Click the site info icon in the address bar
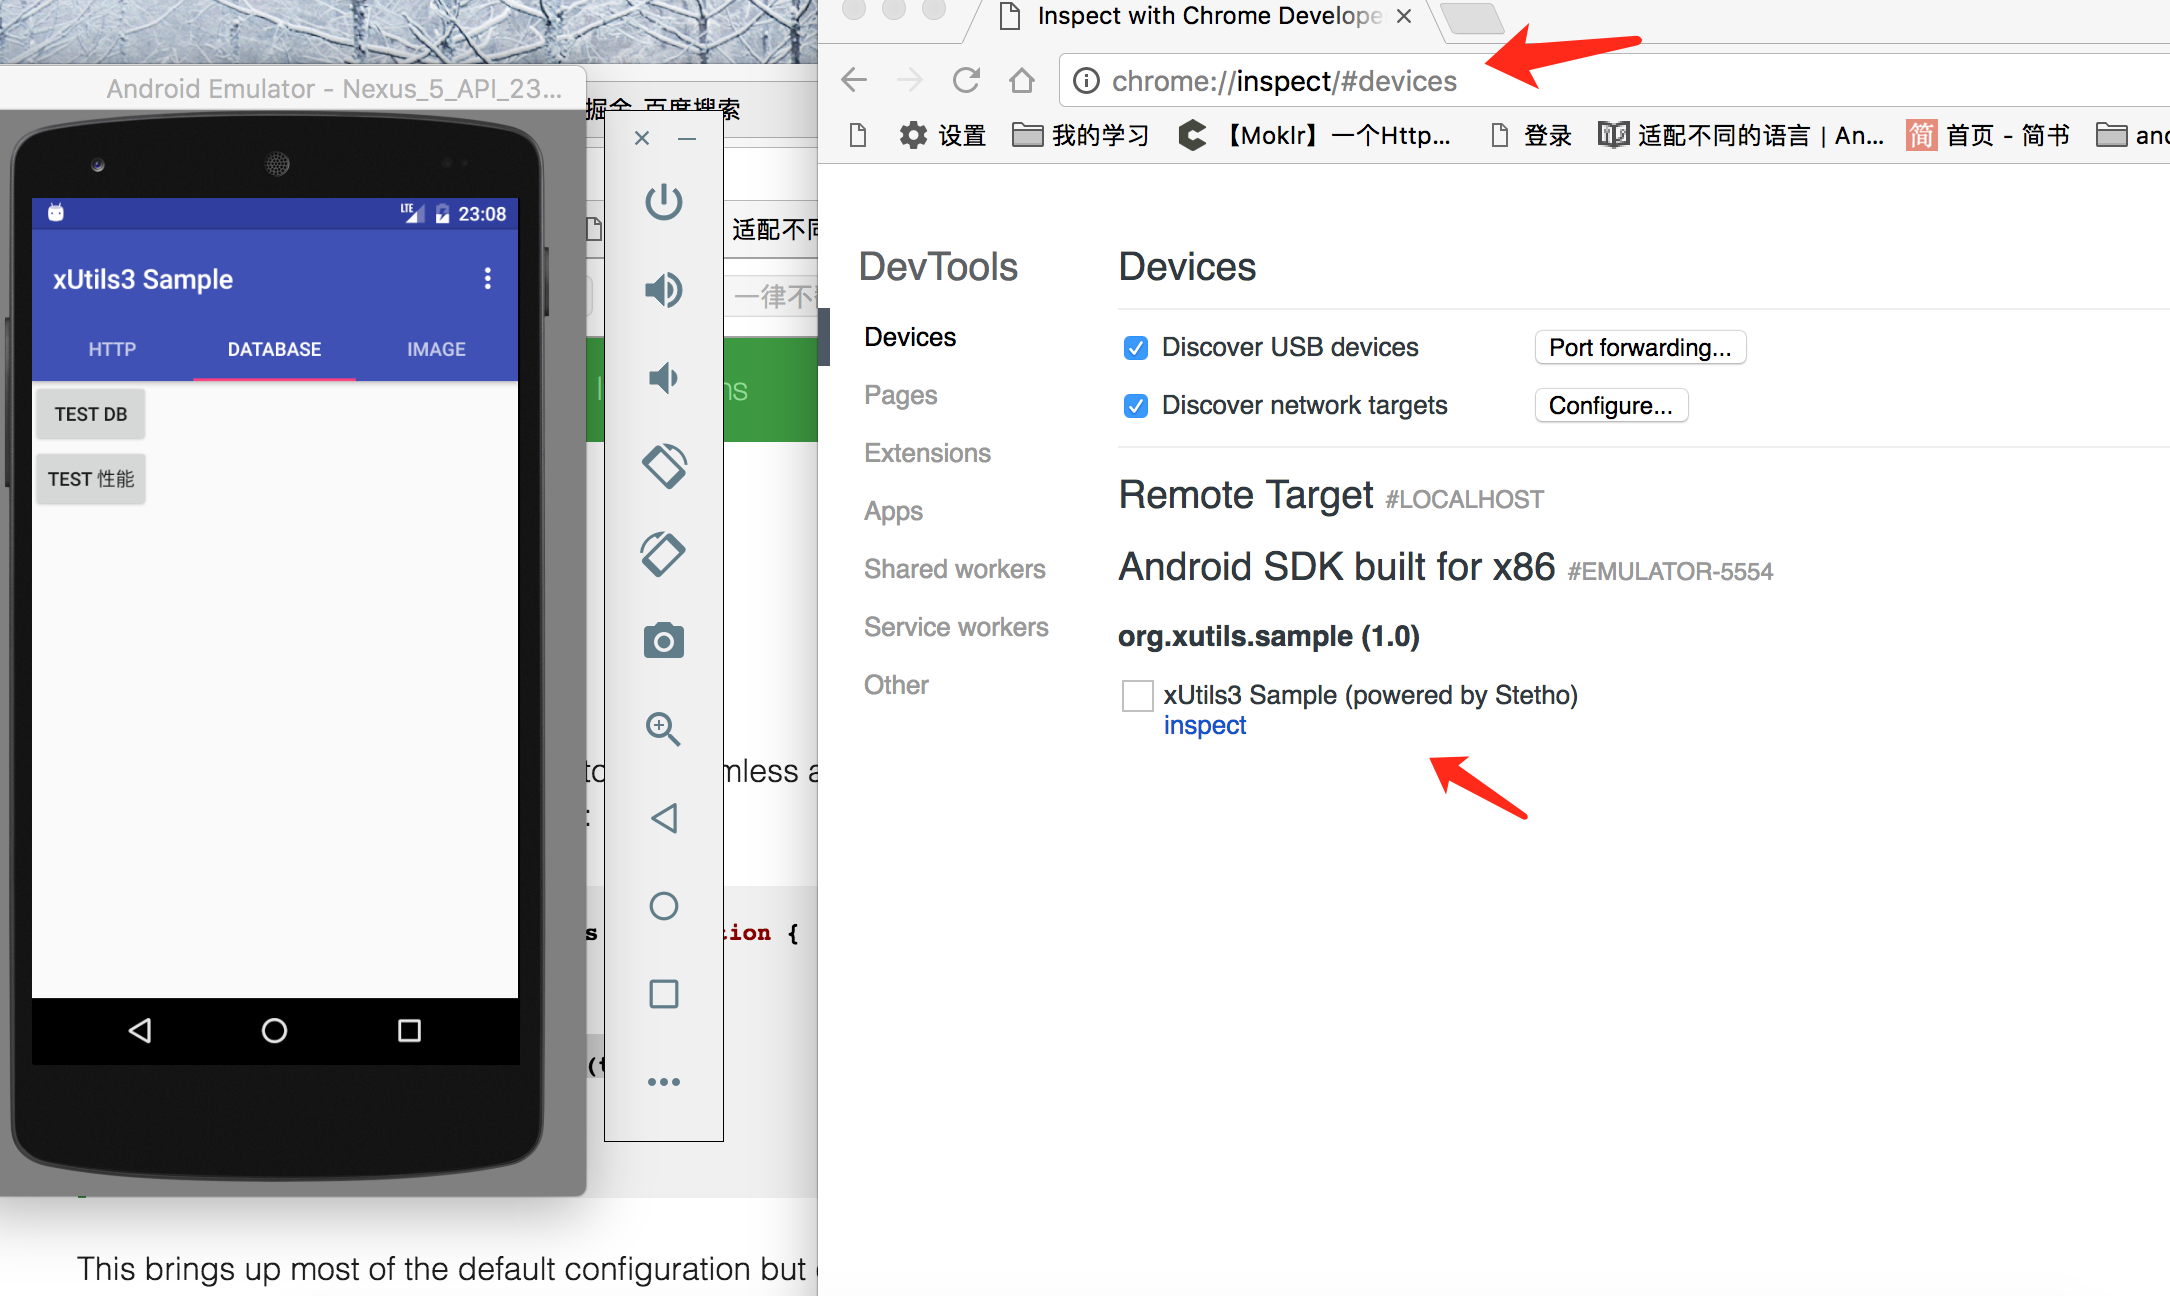This screenshot has height=1296, width=2170. [x=1086, y=80]
